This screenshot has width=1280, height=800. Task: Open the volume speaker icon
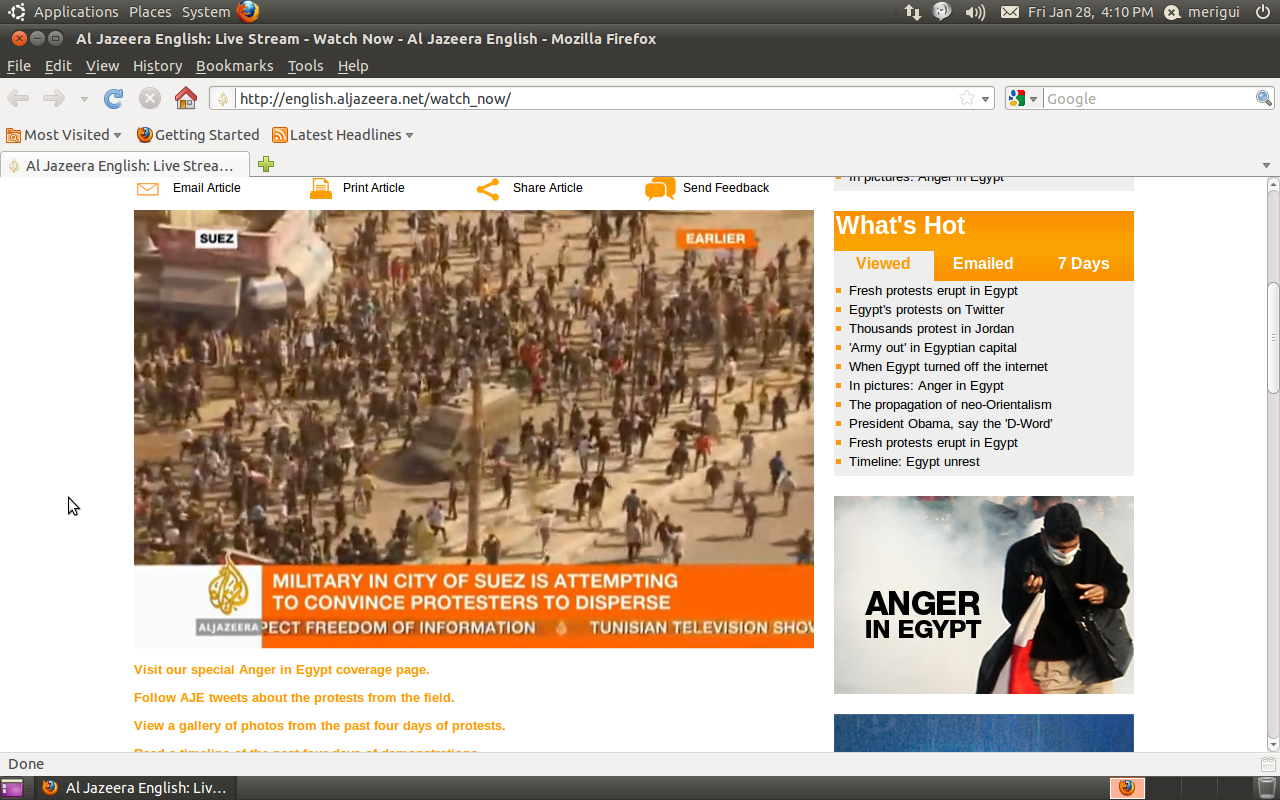click(975, 12)
